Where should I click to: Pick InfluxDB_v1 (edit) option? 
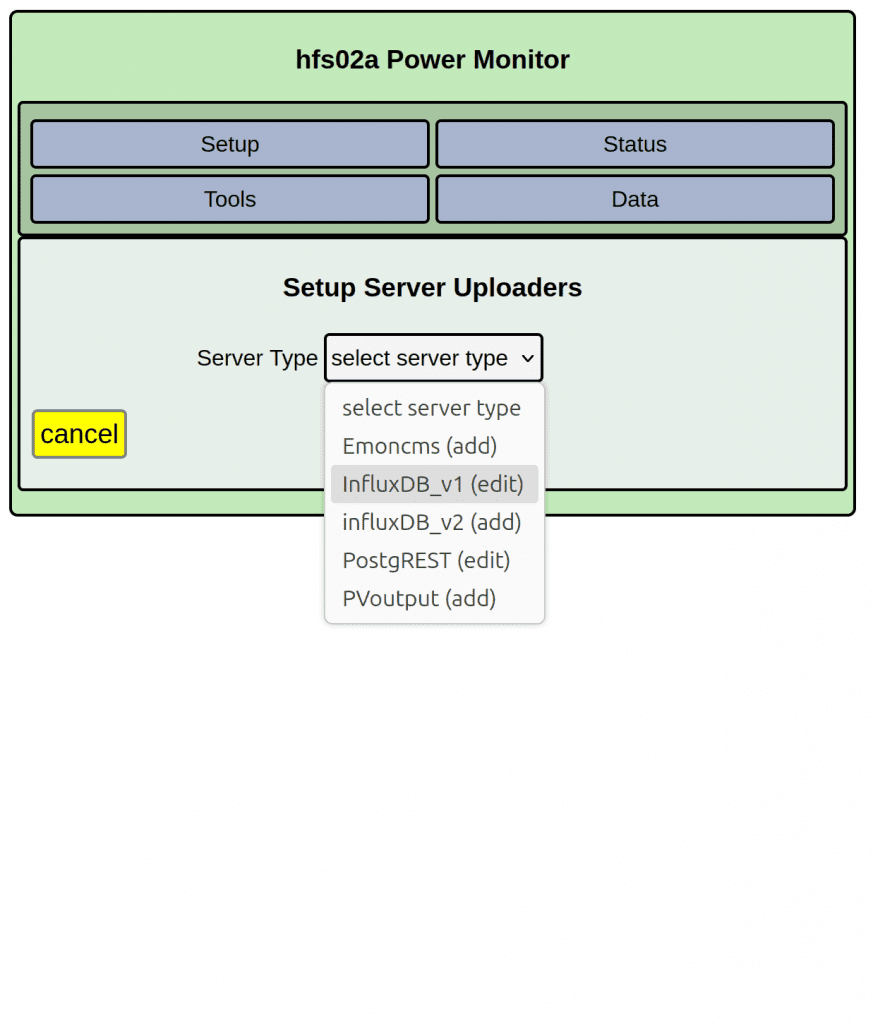pyautogui.click(x=433, y=484)
